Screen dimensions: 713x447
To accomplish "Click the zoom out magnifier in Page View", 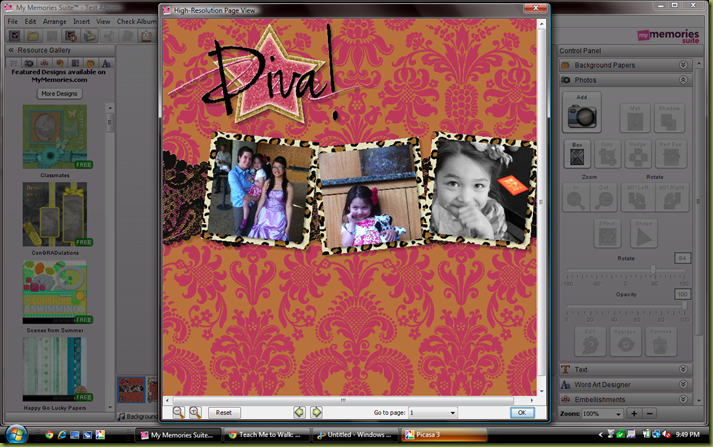I will 179,412.
